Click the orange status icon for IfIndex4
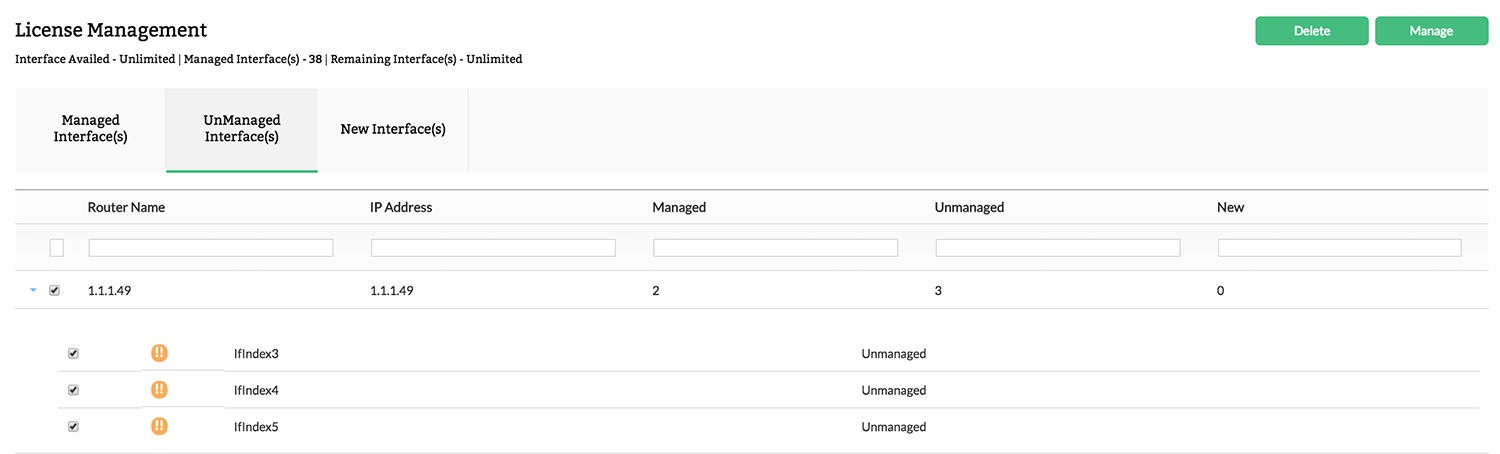This screenshot has height=454, width=1500. (159, 390)
